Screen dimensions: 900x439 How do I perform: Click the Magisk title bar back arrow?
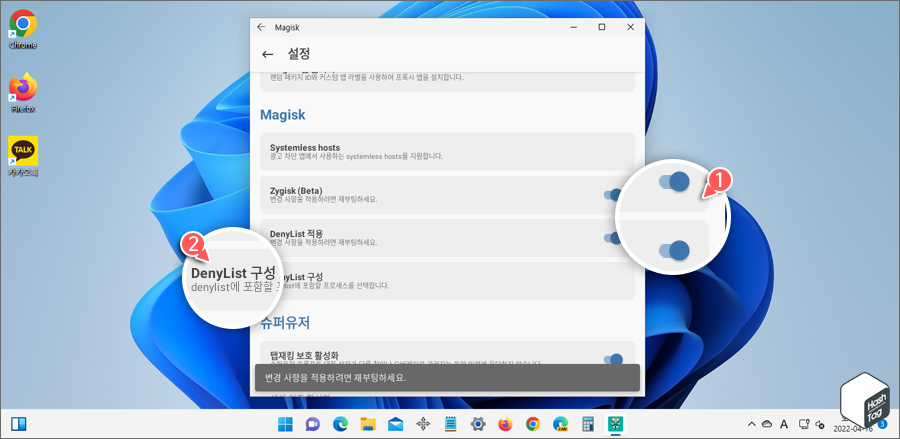click(261, 27)
